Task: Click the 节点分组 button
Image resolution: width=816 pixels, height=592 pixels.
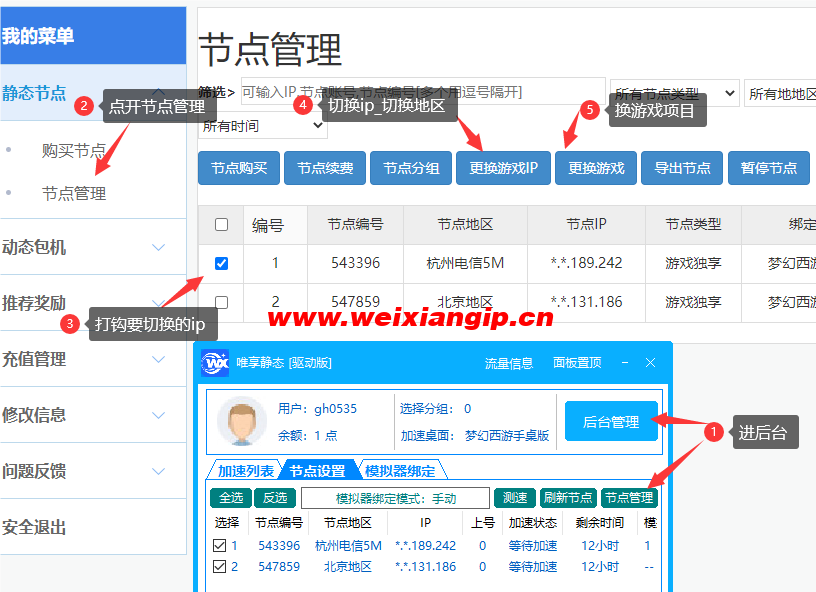Action: click(x=411, y=168)
